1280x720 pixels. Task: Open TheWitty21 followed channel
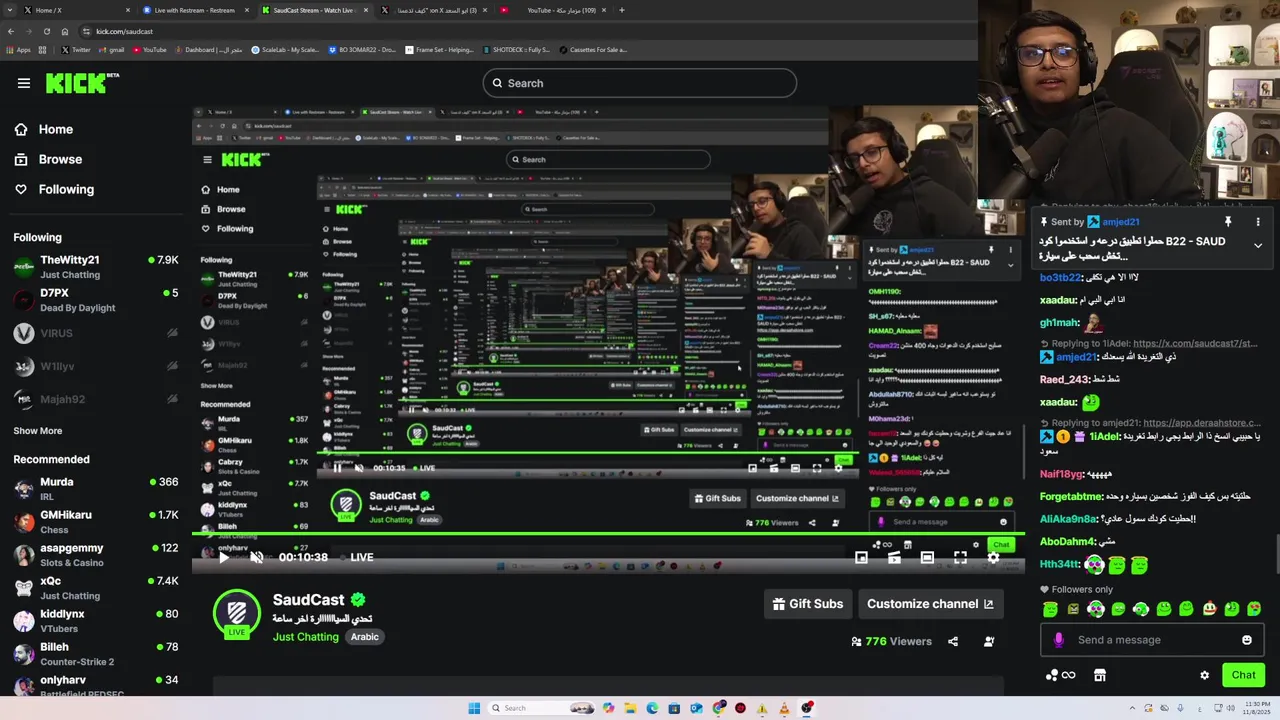(95, 266)
